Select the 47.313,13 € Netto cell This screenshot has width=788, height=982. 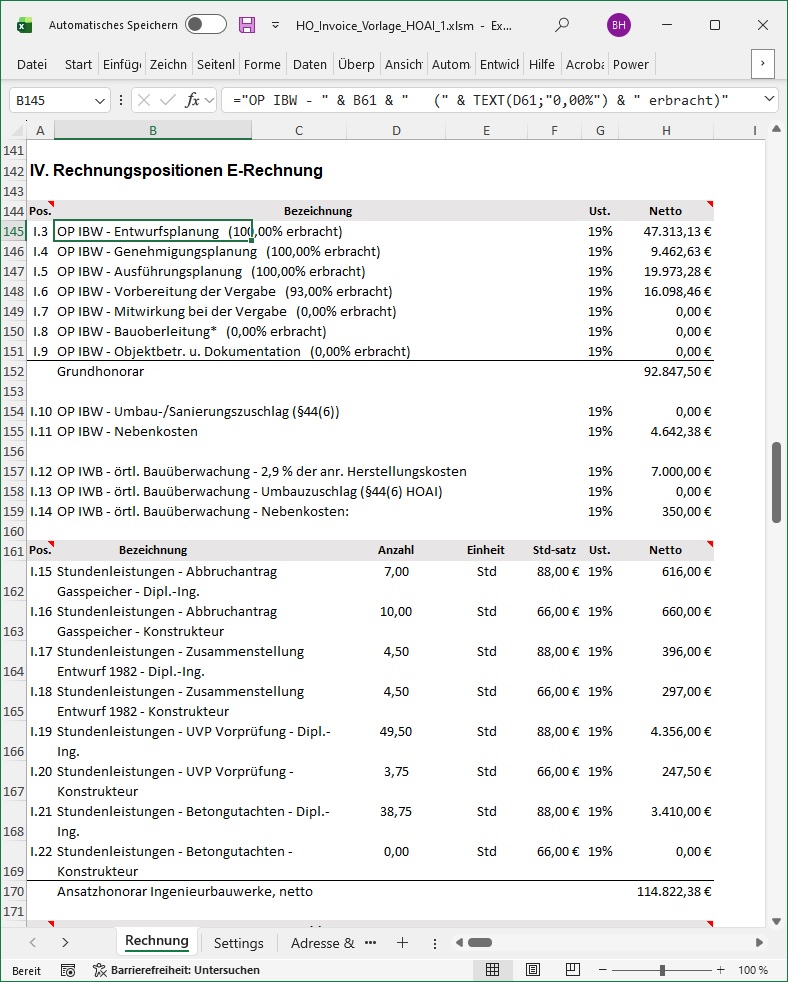pos(666,231)
